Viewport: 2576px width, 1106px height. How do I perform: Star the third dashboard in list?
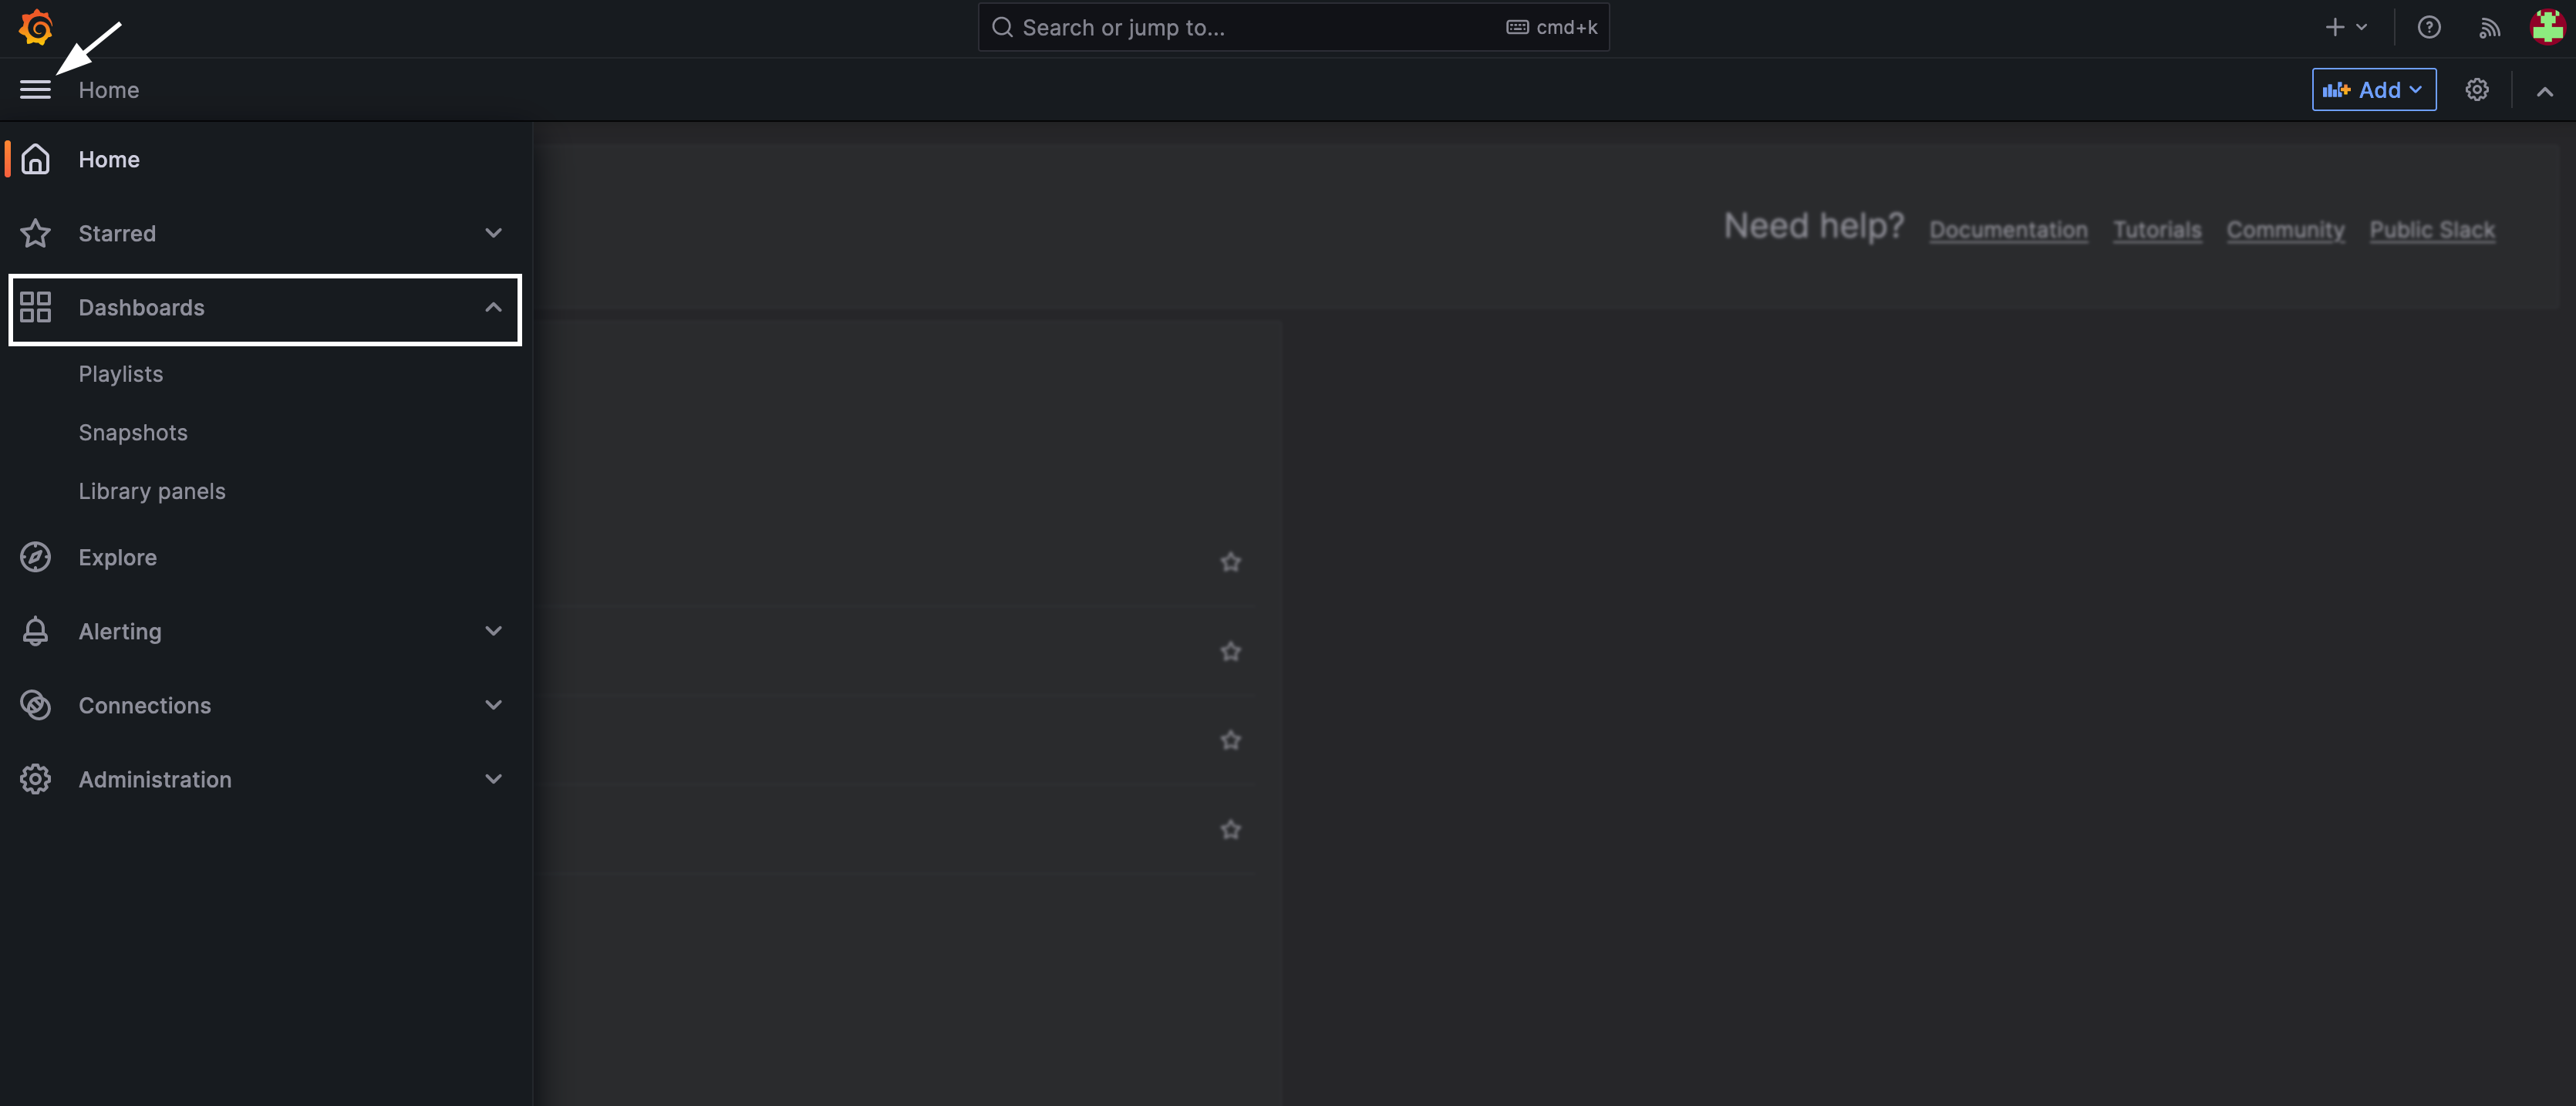[x=1231, y=740]
